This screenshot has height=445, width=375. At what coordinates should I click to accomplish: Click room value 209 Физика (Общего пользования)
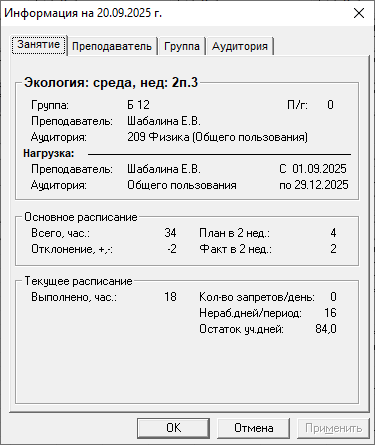pos(217,137)
